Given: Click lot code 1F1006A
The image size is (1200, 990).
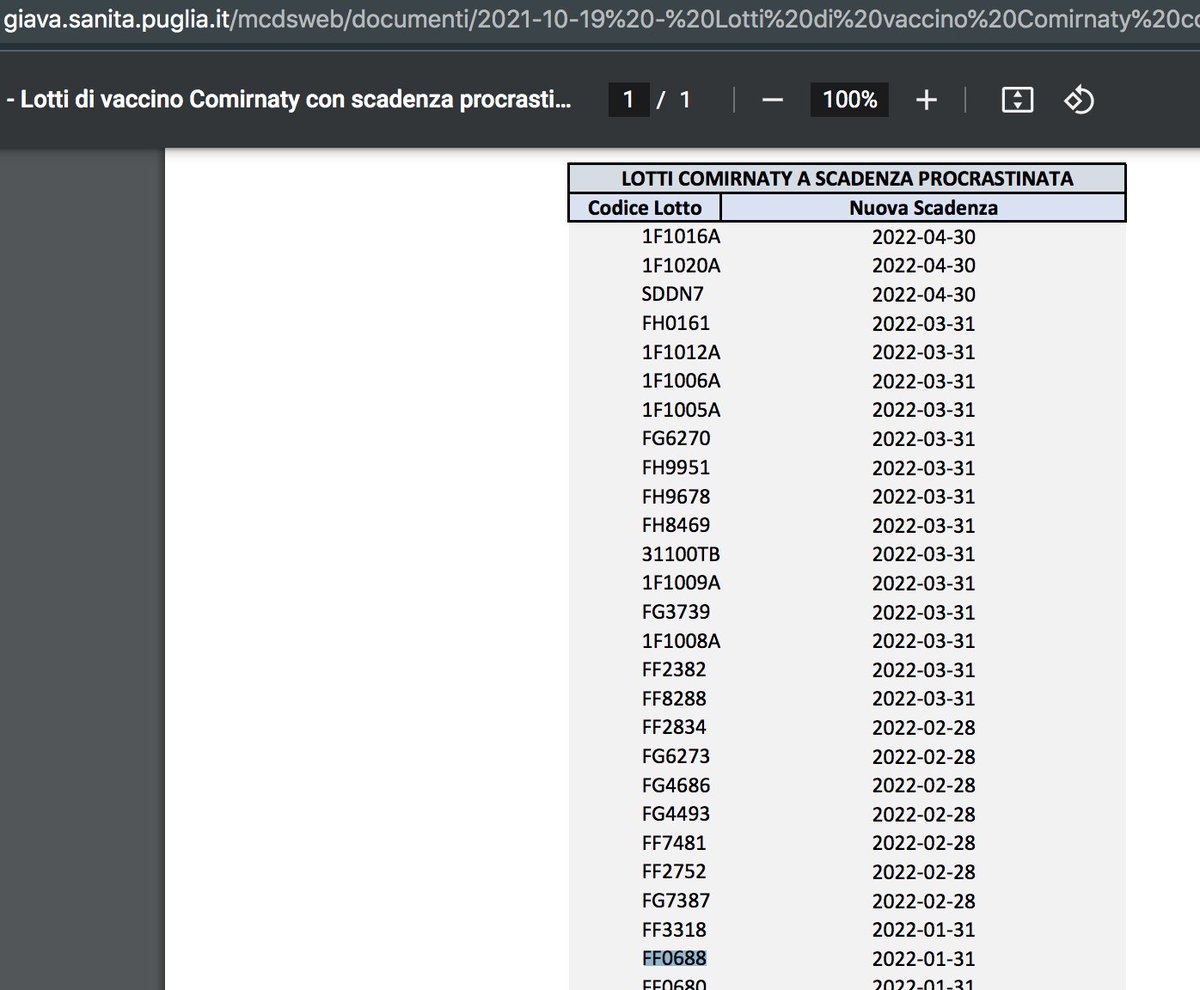Looking at the screenshot, I should 681,382.
